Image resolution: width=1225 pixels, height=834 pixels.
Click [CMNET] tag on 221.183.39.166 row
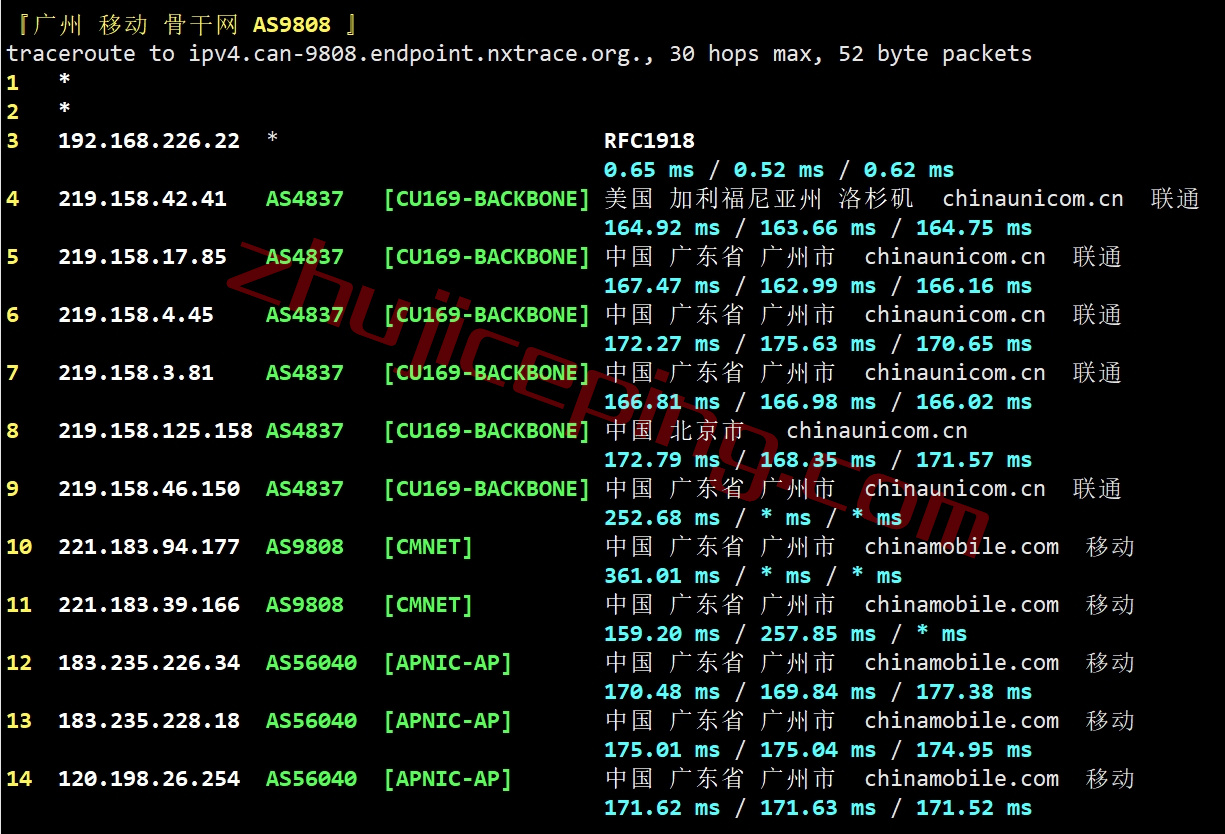428,605
